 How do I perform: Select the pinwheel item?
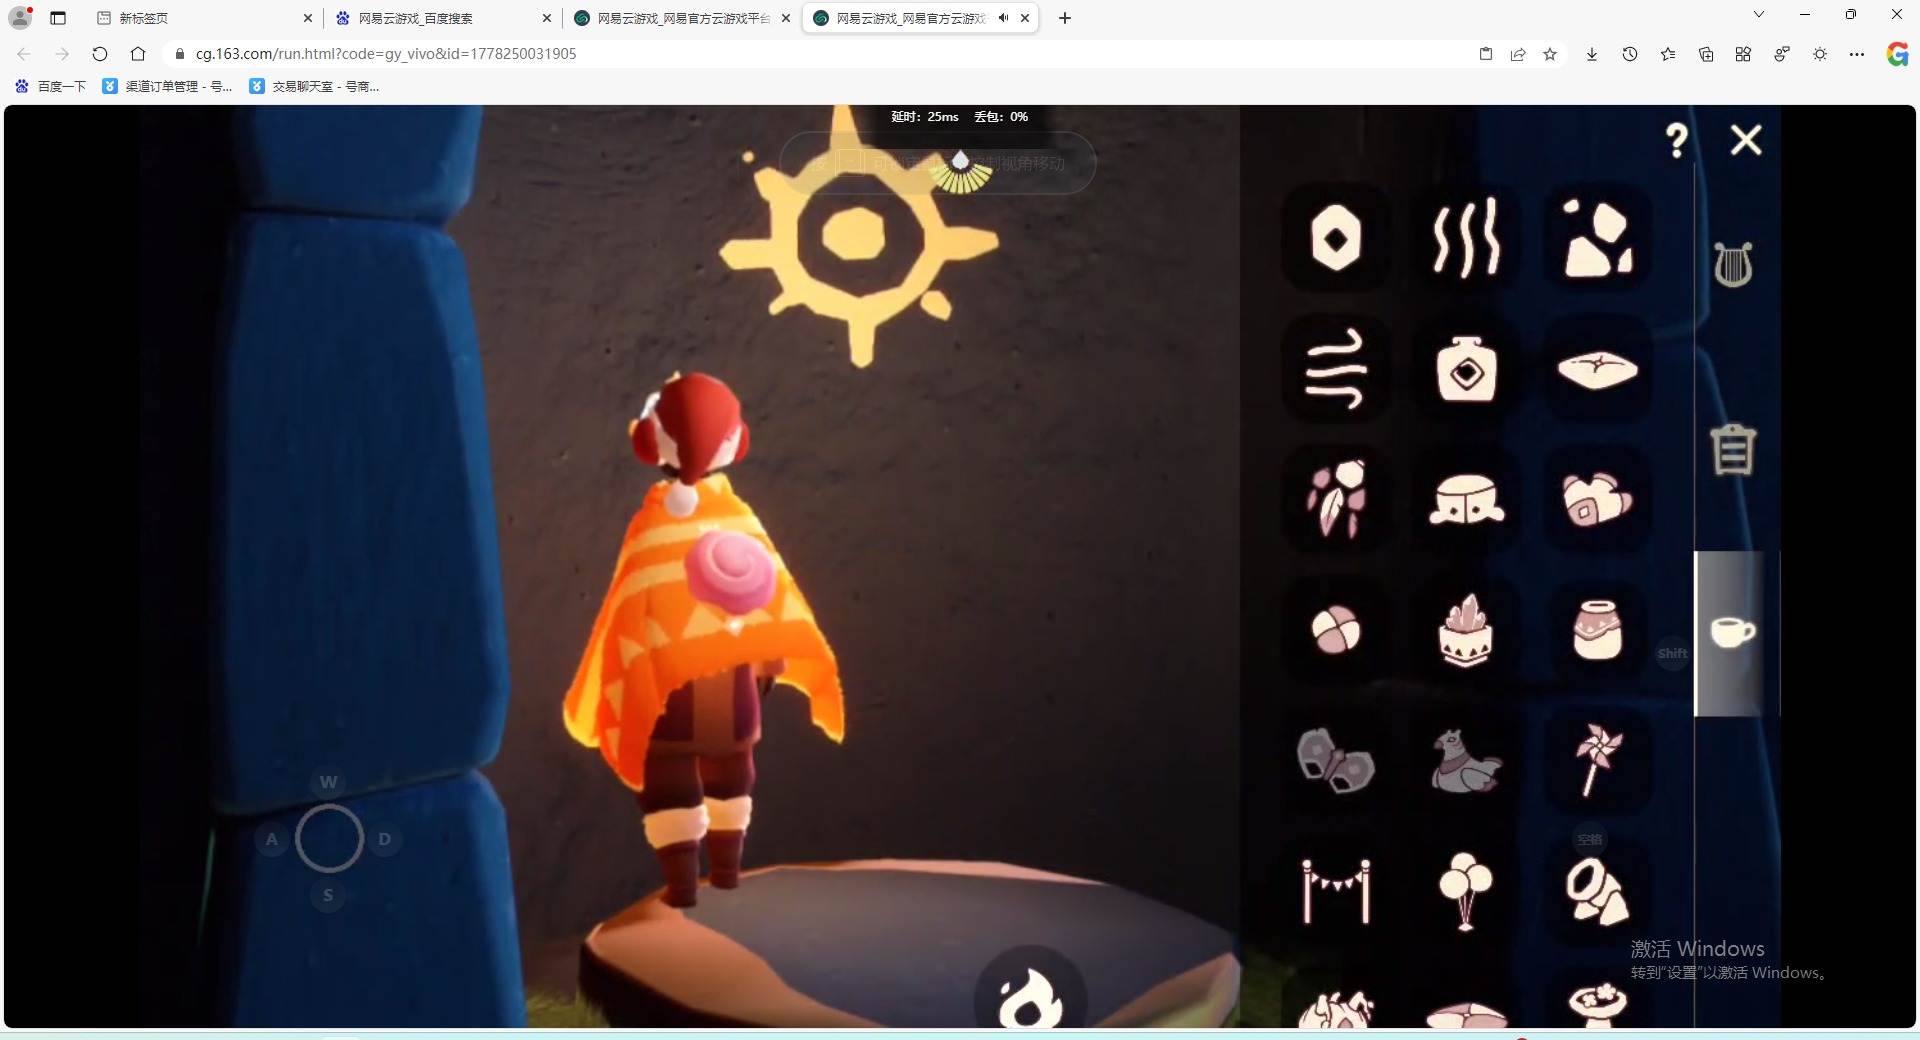(x=1597, y=760)
